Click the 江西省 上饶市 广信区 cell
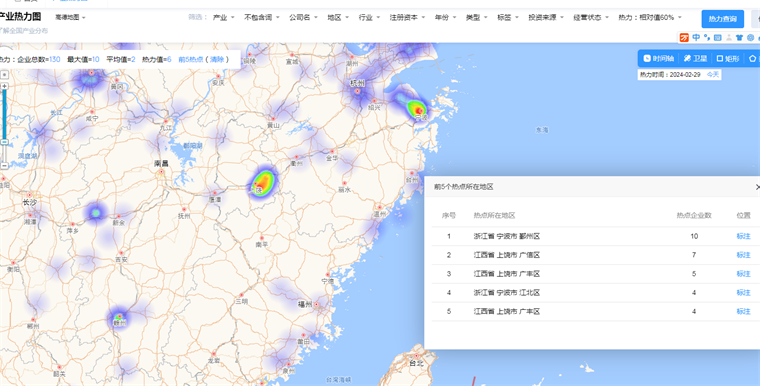This screenshot has width=760, height=386. [507, 255]
